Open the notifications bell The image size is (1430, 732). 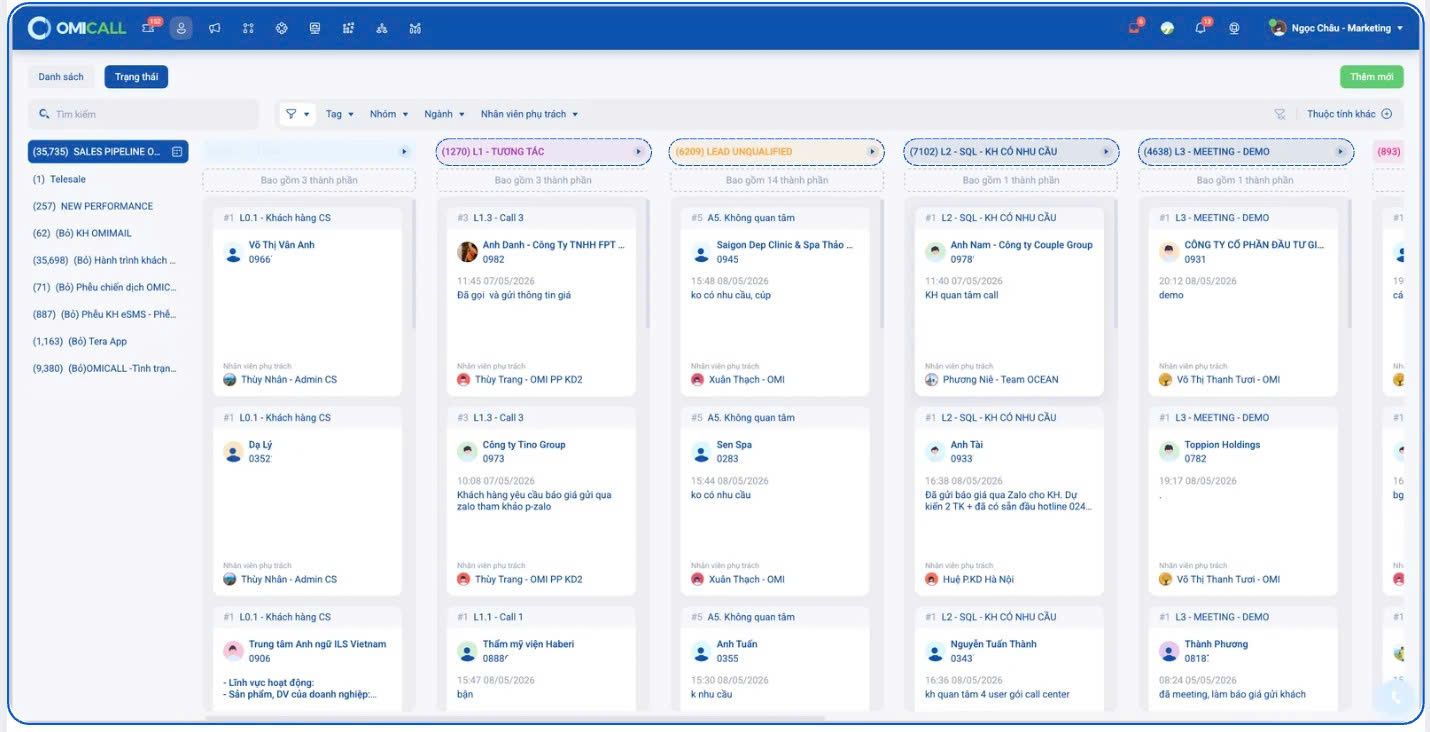[1201, 27]
